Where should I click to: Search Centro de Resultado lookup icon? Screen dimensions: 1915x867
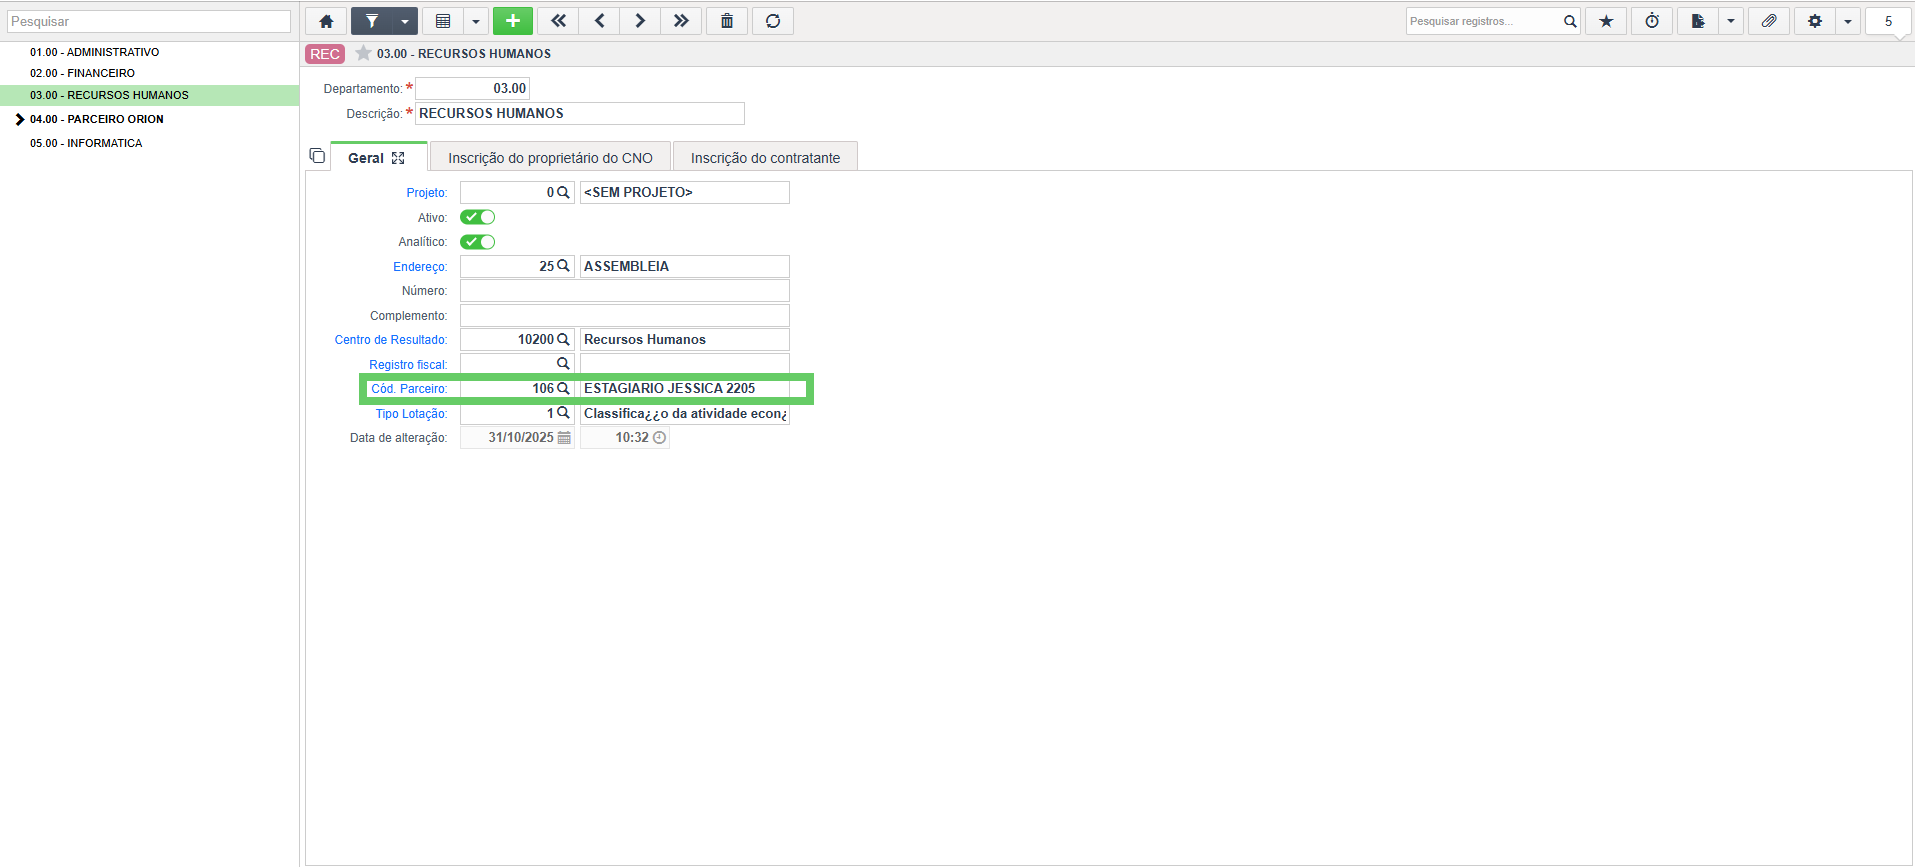pos(563,340)
